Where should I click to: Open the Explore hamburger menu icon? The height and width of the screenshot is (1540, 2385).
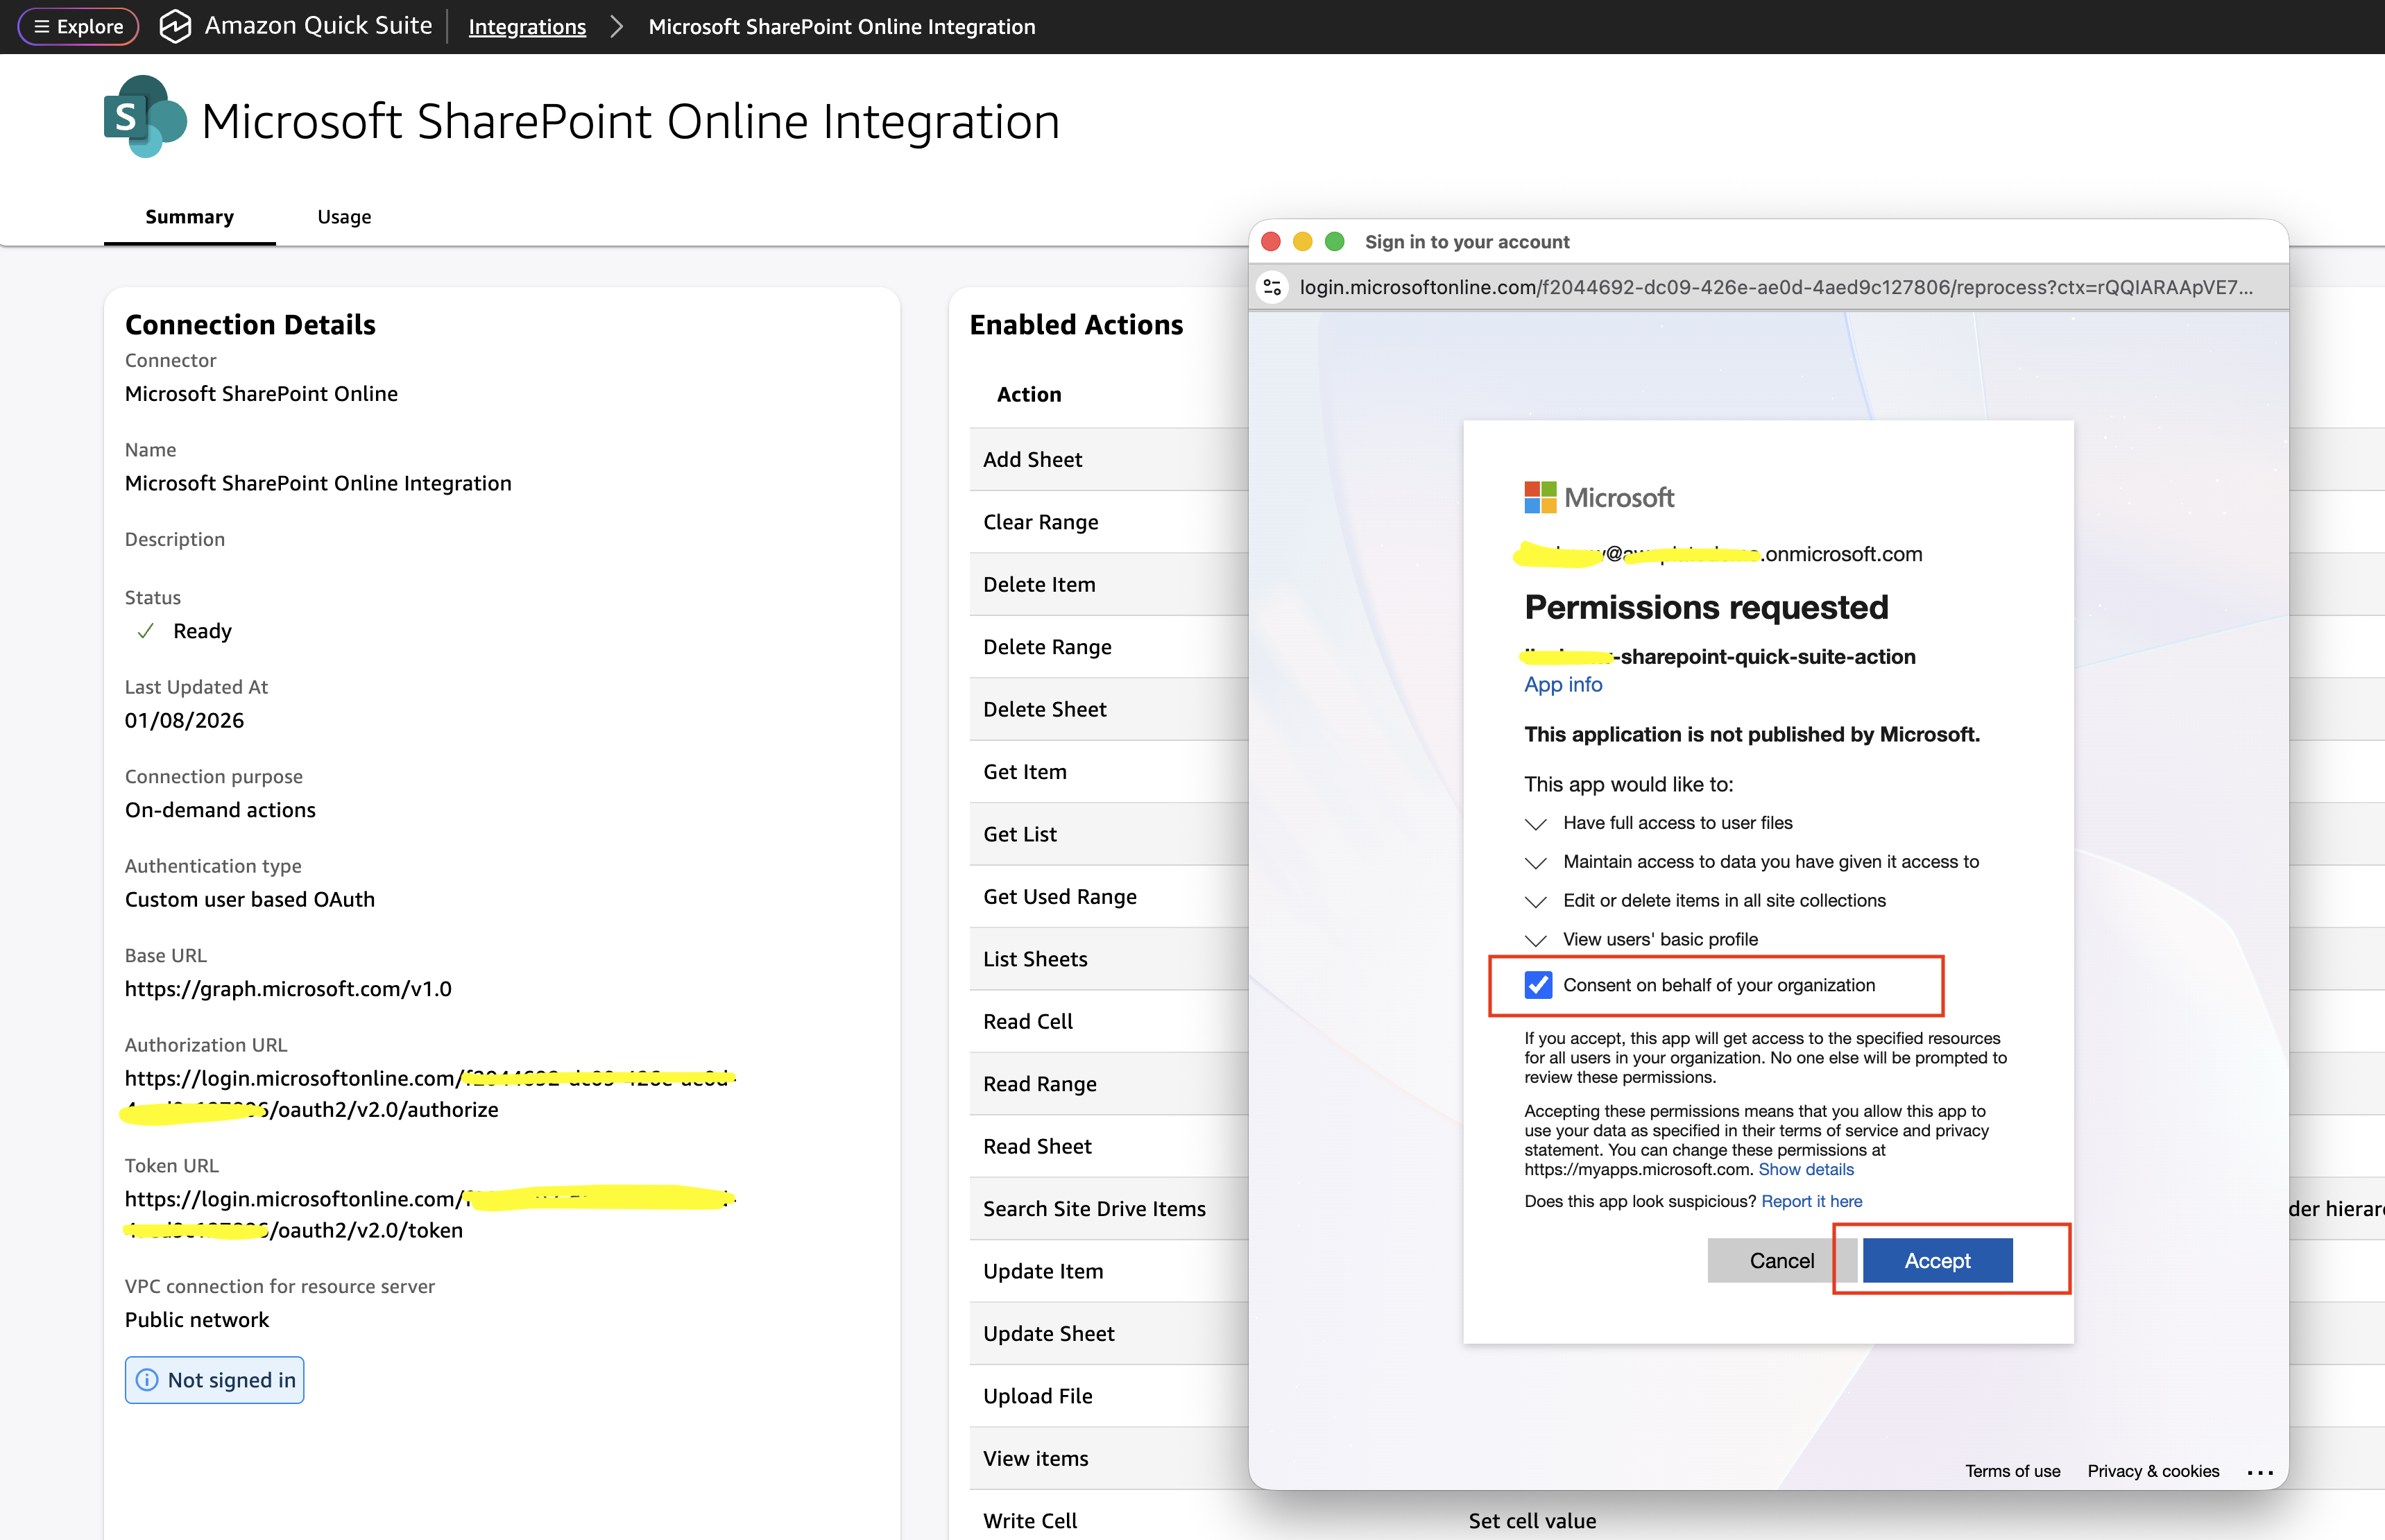click(x=44, y=26)
